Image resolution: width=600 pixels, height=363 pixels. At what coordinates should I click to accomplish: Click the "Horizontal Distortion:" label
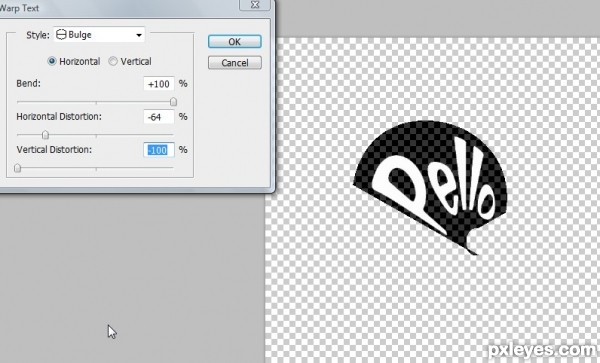(x=59, y=117)
